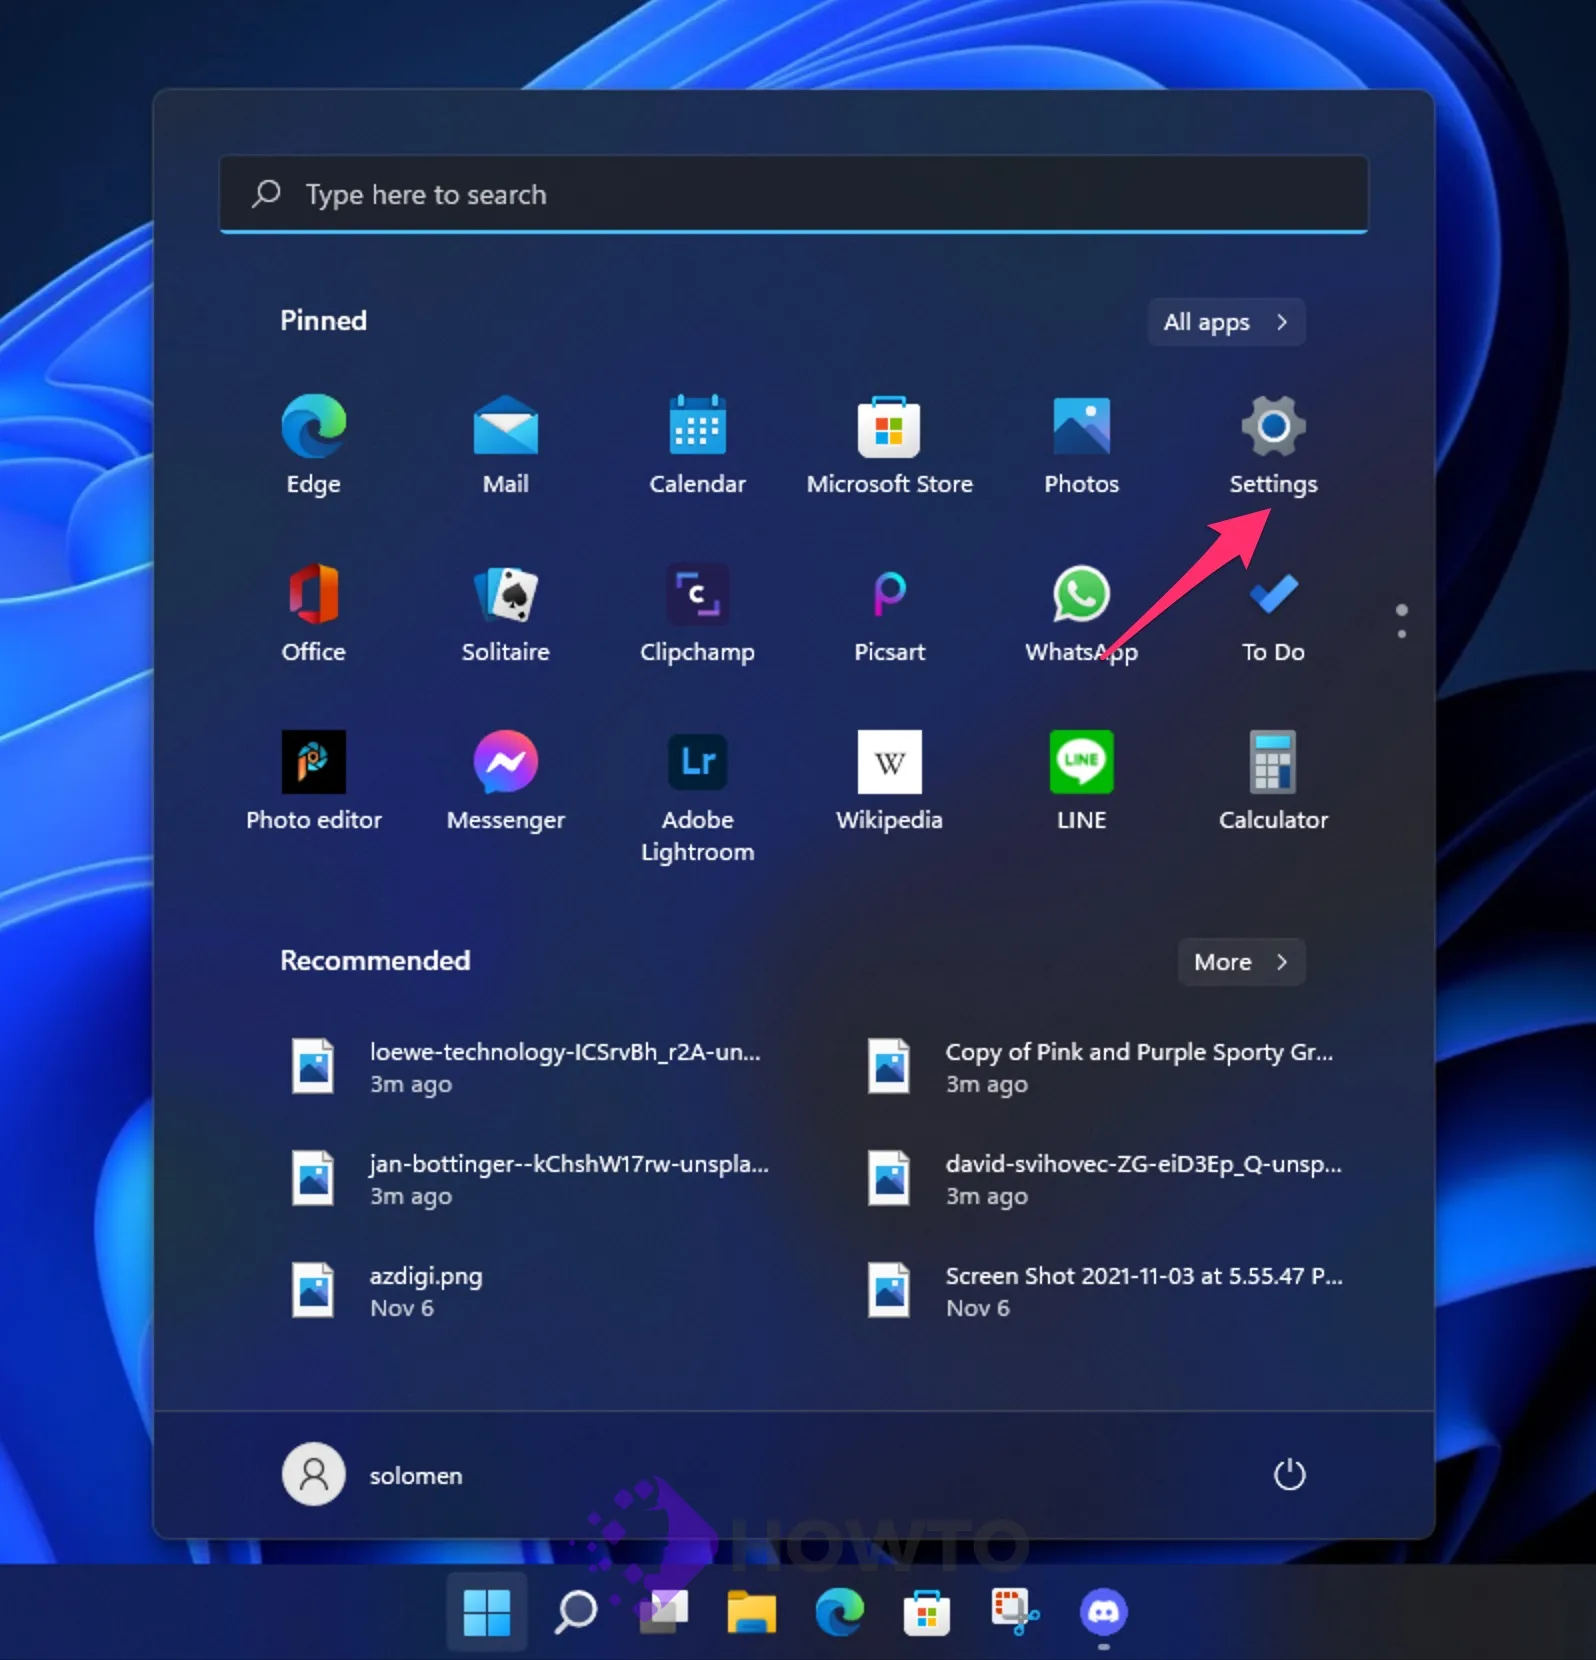Launch the Photos app
Viewport: 1596px width, 1660px height.
pos(1082,446)
